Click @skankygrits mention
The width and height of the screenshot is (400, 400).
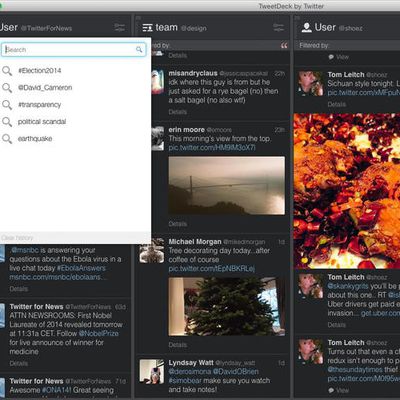348,286
